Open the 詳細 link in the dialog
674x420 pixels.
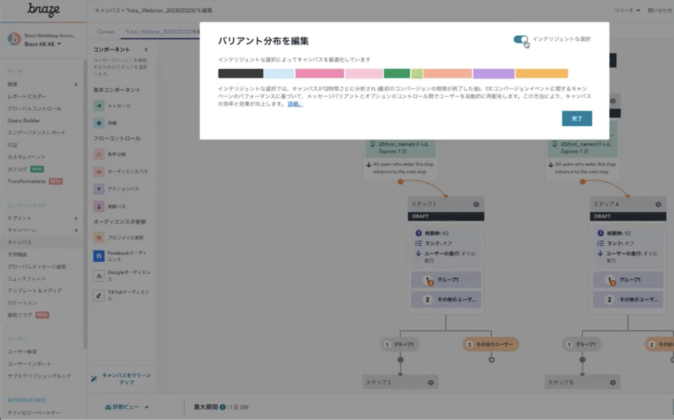pos(295,104)
